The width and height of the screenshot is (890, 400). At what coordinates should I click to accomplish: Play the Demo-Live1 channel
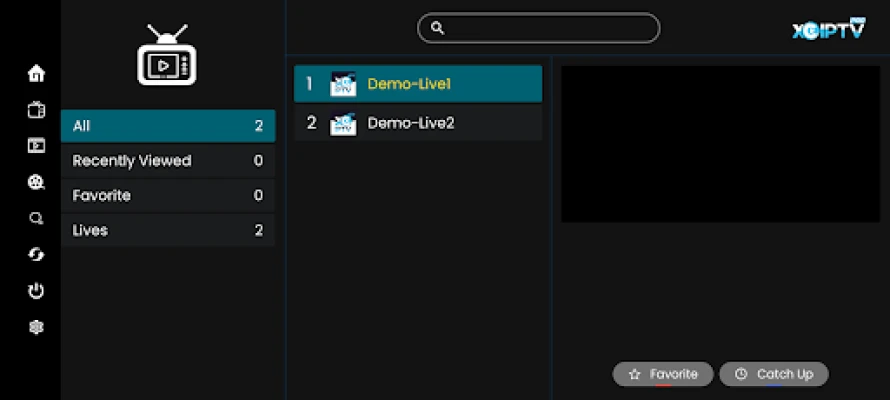click(x=418, y=84)
